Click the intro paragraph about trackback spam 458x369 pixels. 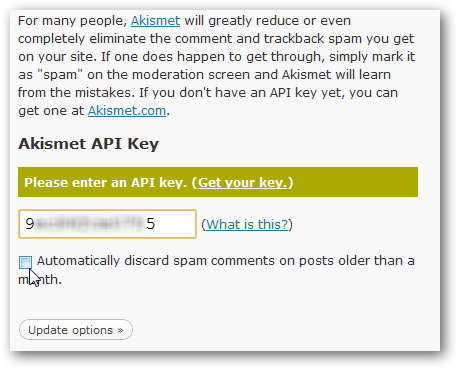coord(217,66)
